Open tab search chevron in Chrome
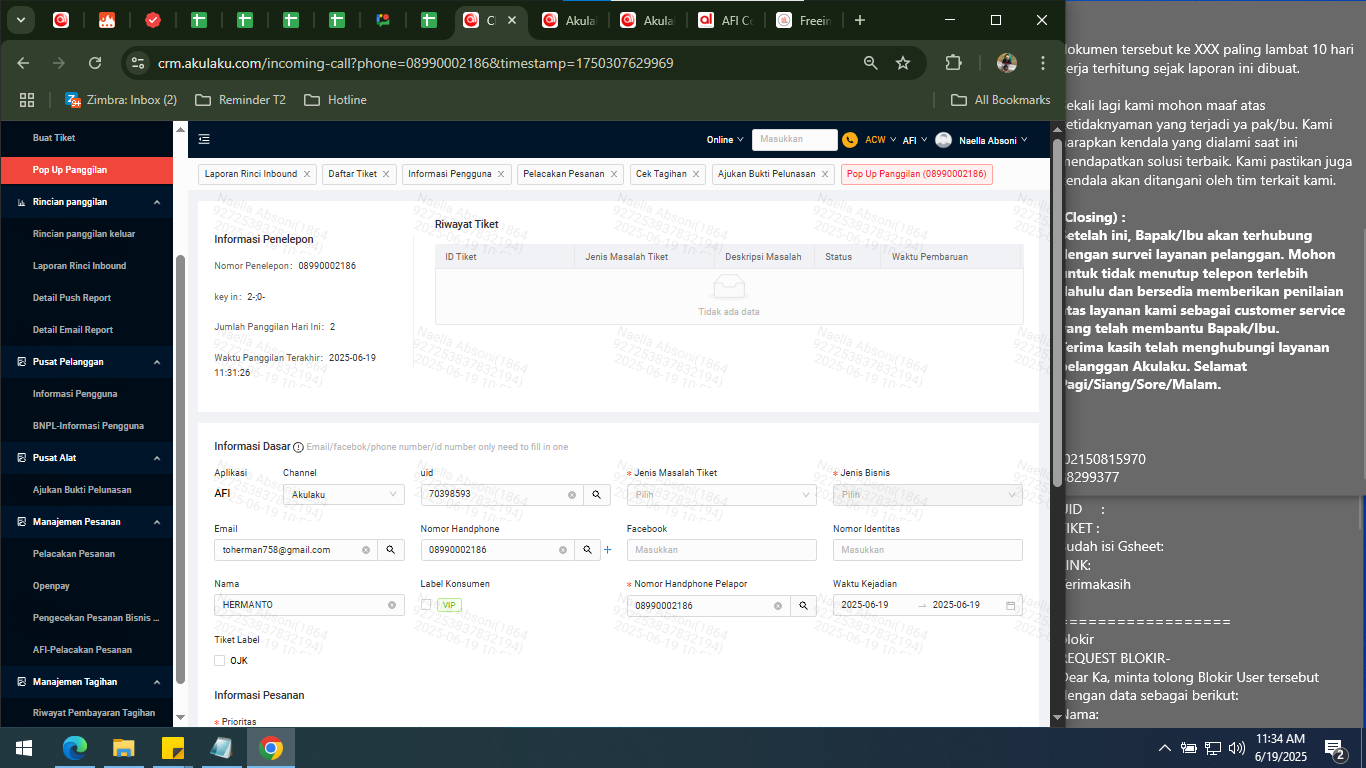1366x768 pixels. (20, 20)
